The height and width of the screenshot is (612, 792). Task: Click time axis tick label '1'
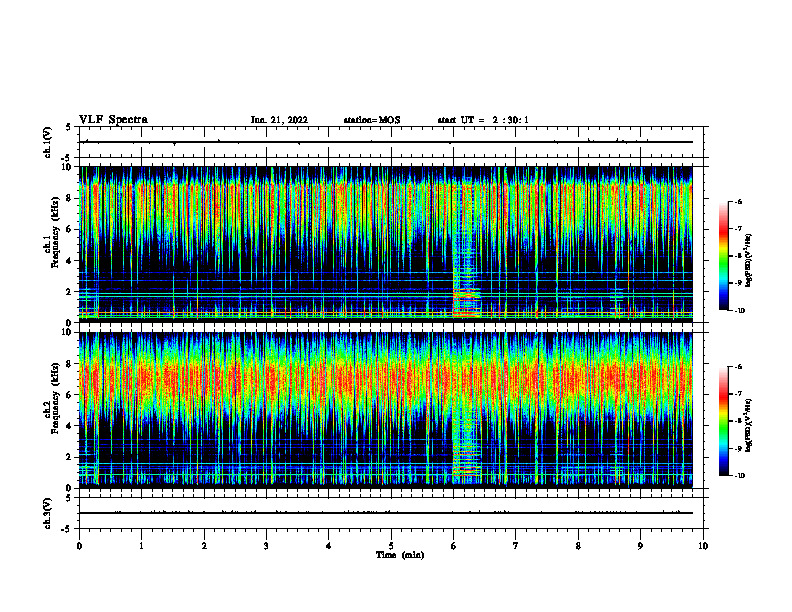pyautogui.click(x=141, y=546)
